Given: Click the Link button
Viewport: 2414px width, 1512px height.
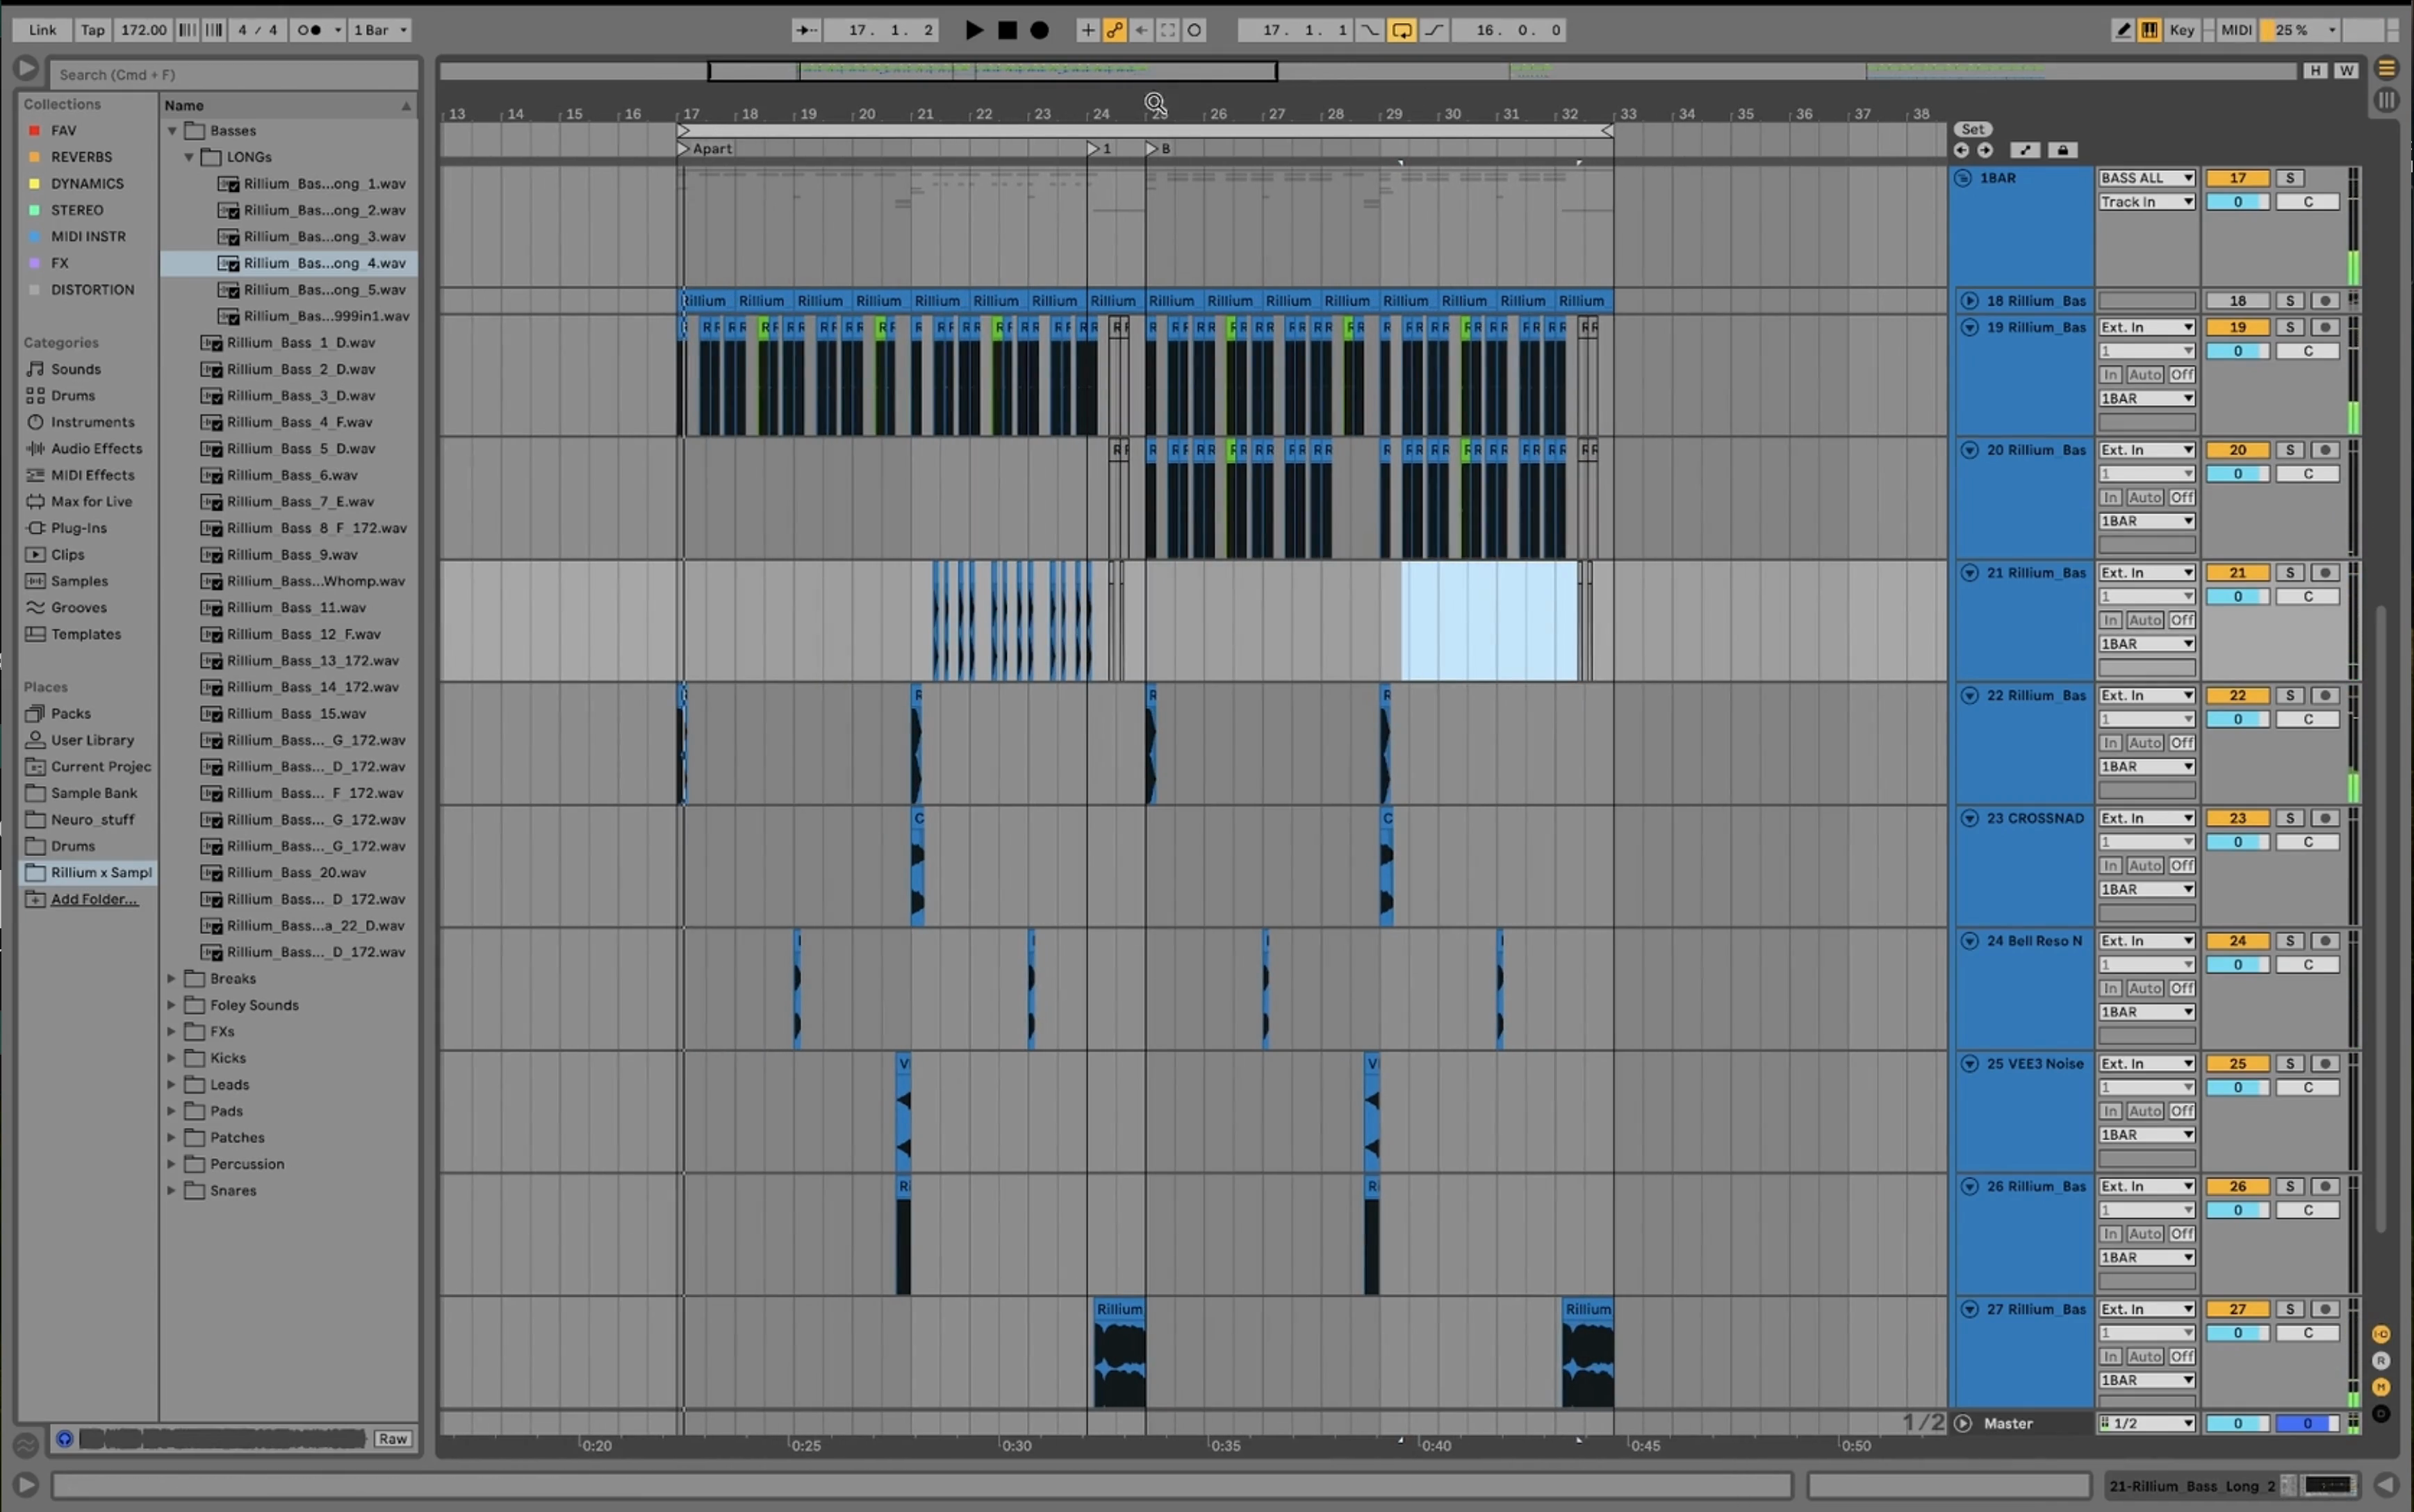Looking at the screenshot, I should click(42, 30).
